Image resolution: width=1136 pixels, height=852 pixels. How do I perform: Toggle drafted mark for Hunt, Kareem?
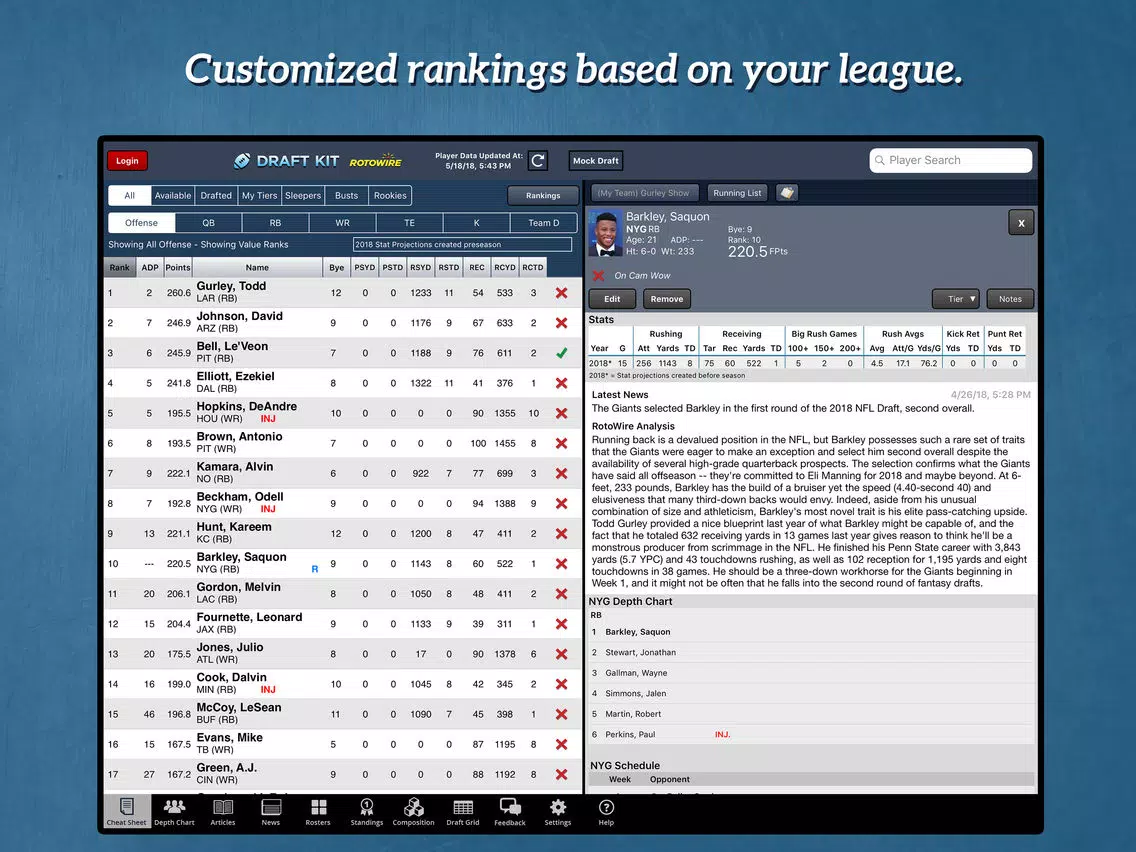561,533
